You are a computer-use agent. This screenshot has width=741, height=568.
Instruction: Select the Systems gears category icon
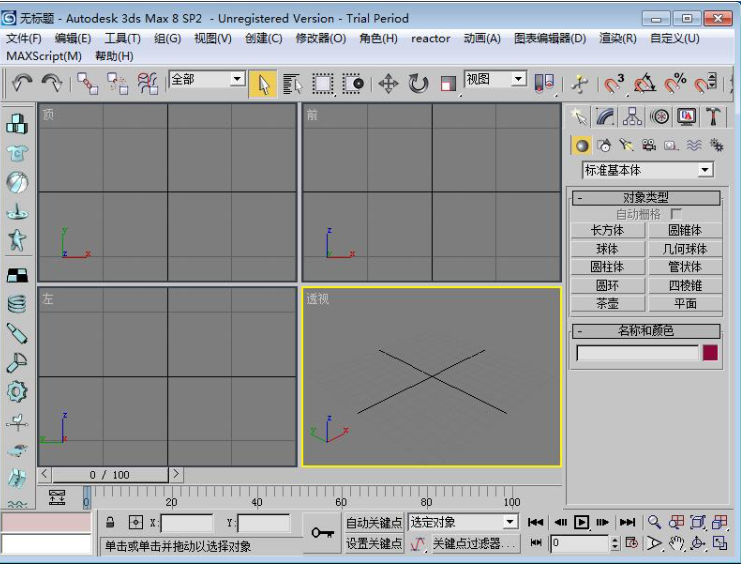tap(716, 146)
